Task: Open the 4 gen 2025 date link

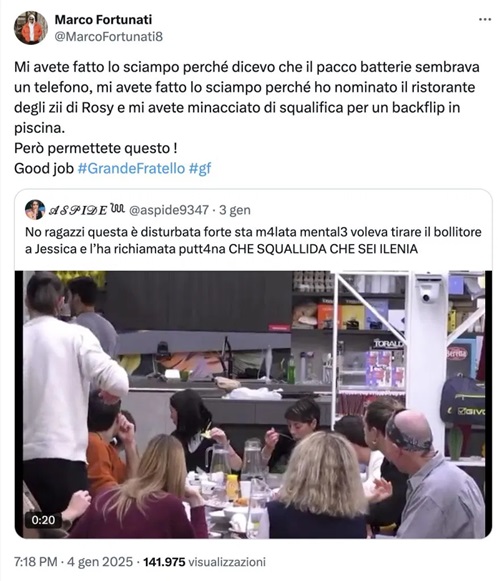Action: tap(100, 562)
